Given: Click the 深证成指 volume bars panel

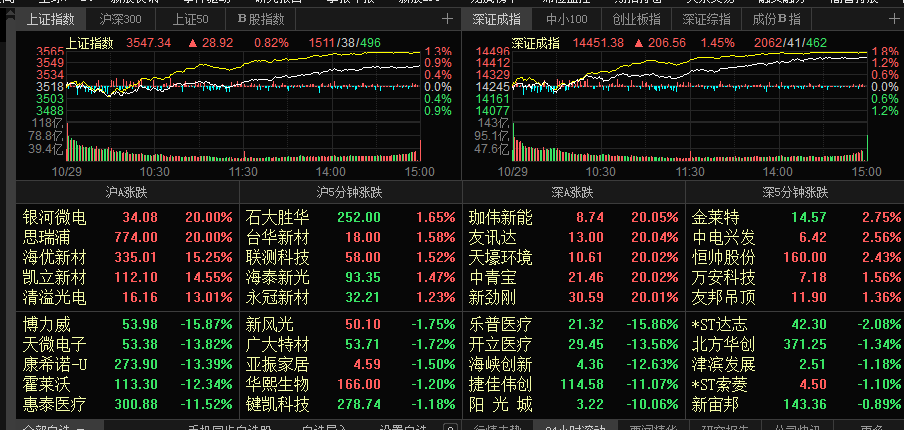Looking at the screenshot, I should click(689, 141).
